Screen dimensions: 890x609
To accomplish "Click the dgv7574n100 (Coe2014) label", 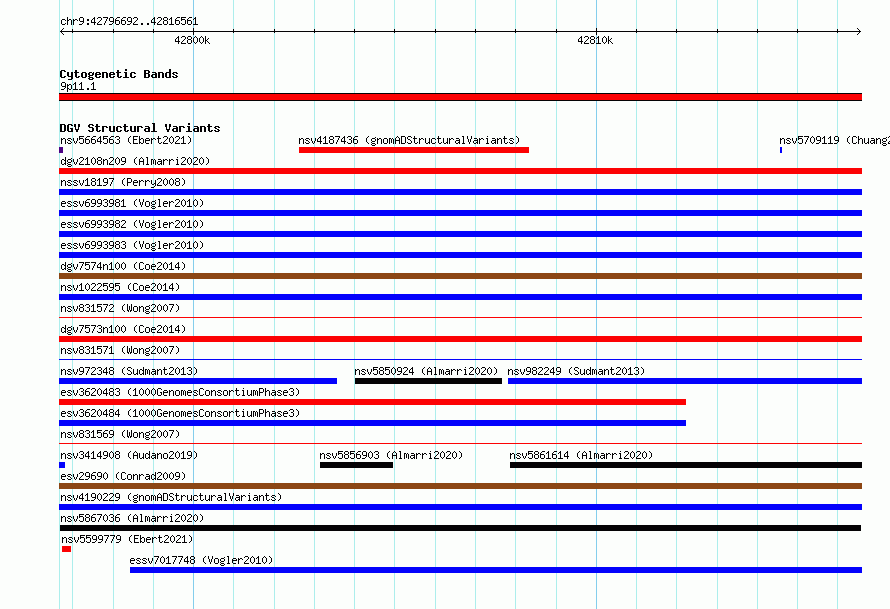I will (x=123, y=266).
